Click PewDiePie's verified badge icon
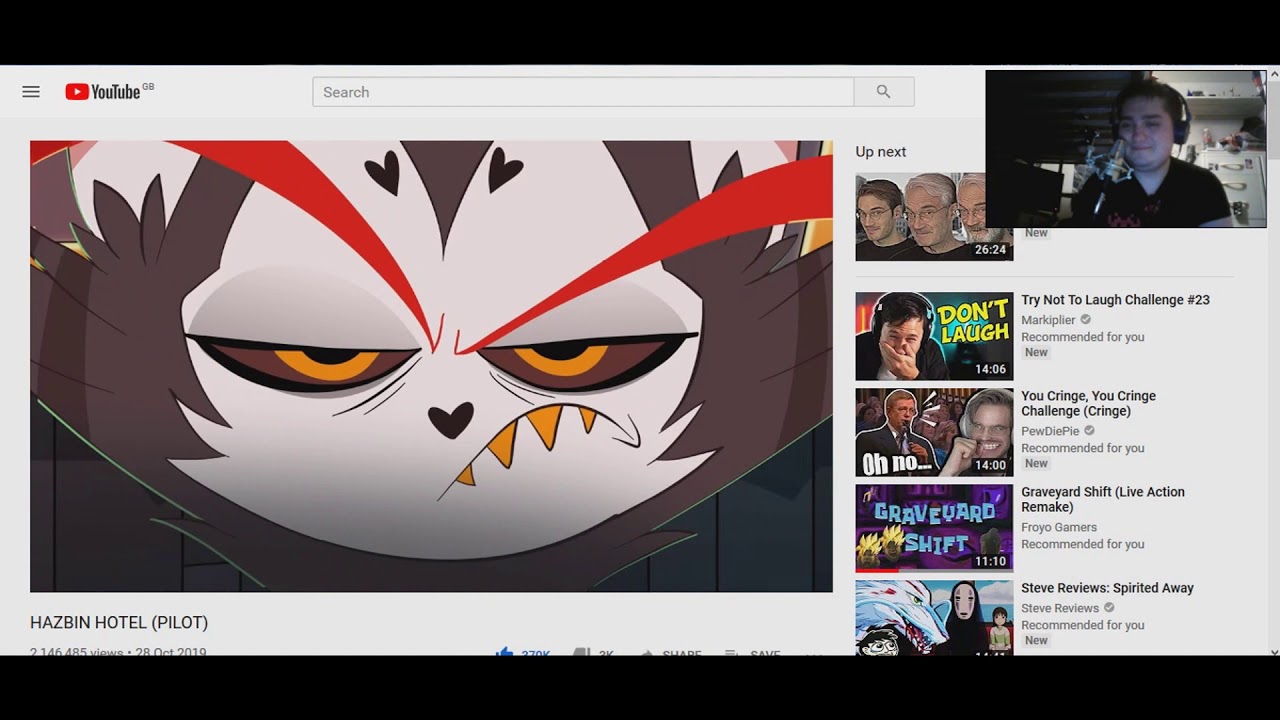 [1090, 431]
